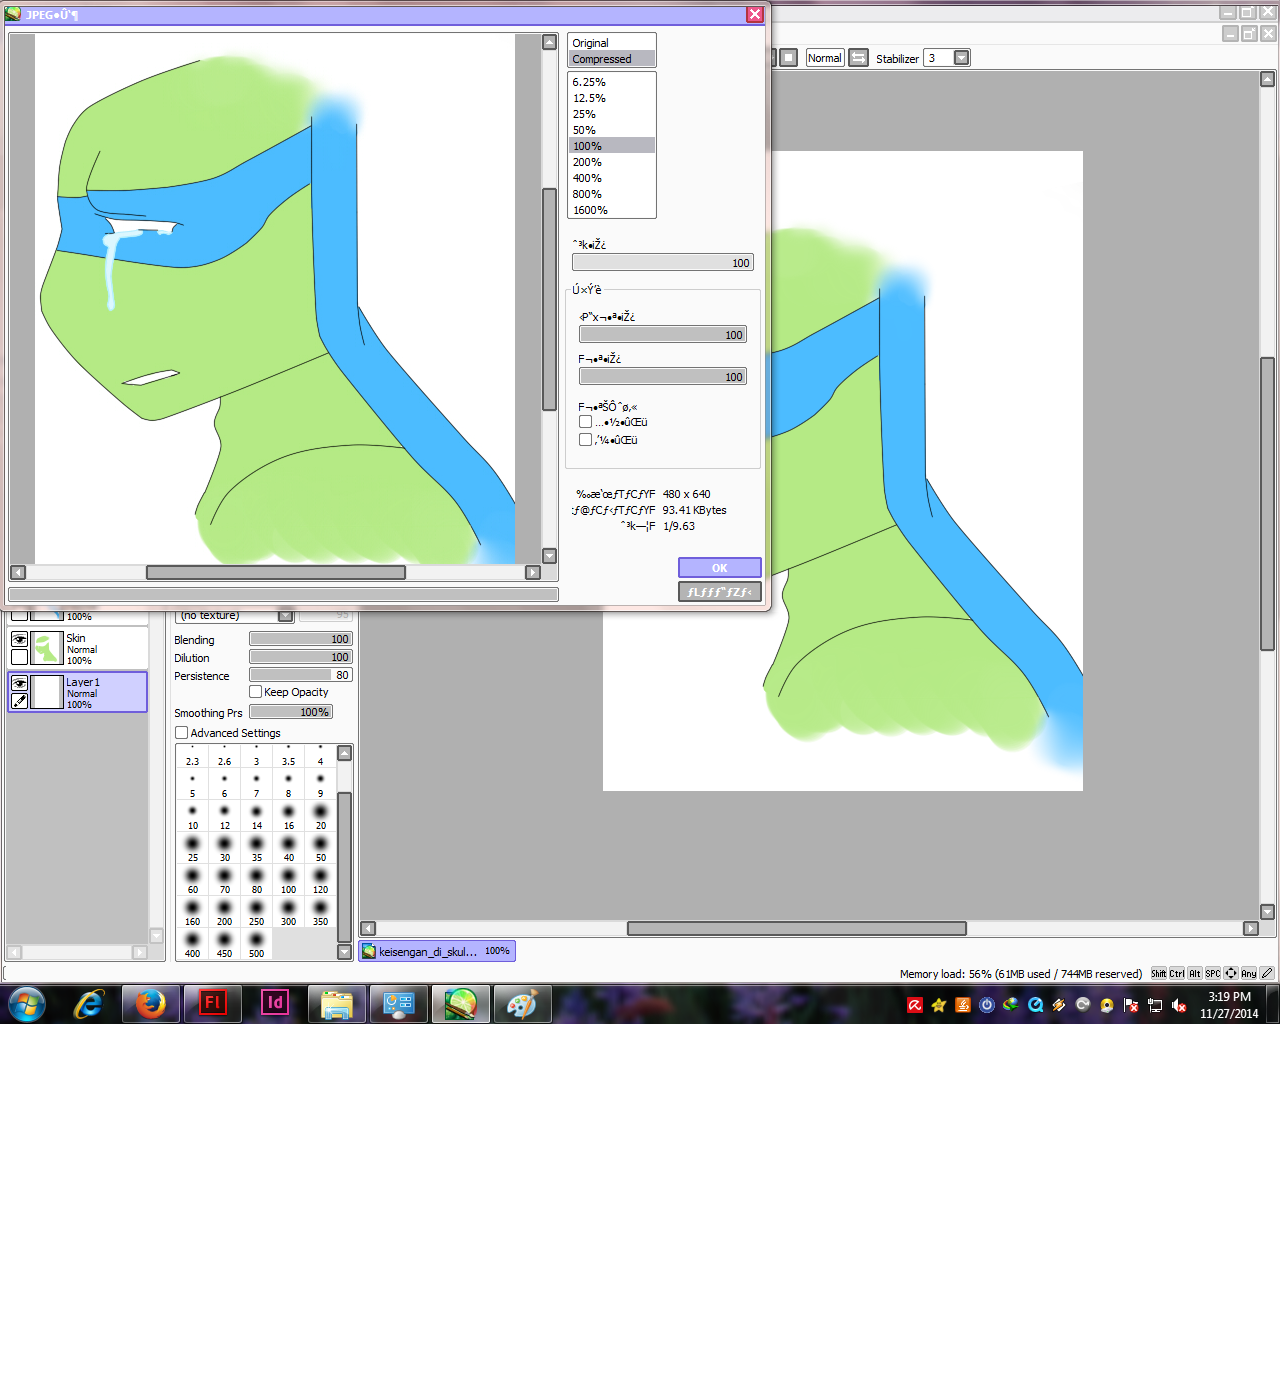Viewport: 1280px width, 1376px height.
Task: Pick brush size 80
Action: point(256,882)
